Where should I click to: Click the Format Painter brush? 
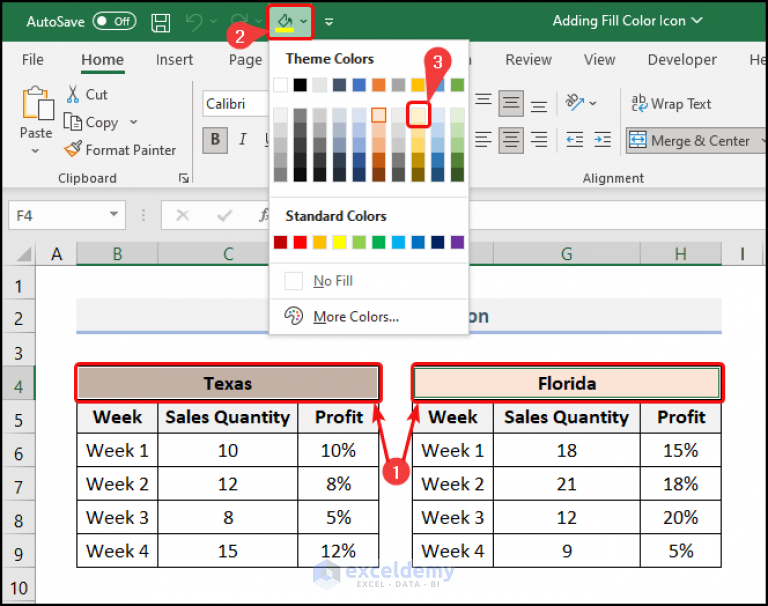click(x=73, y=149)
